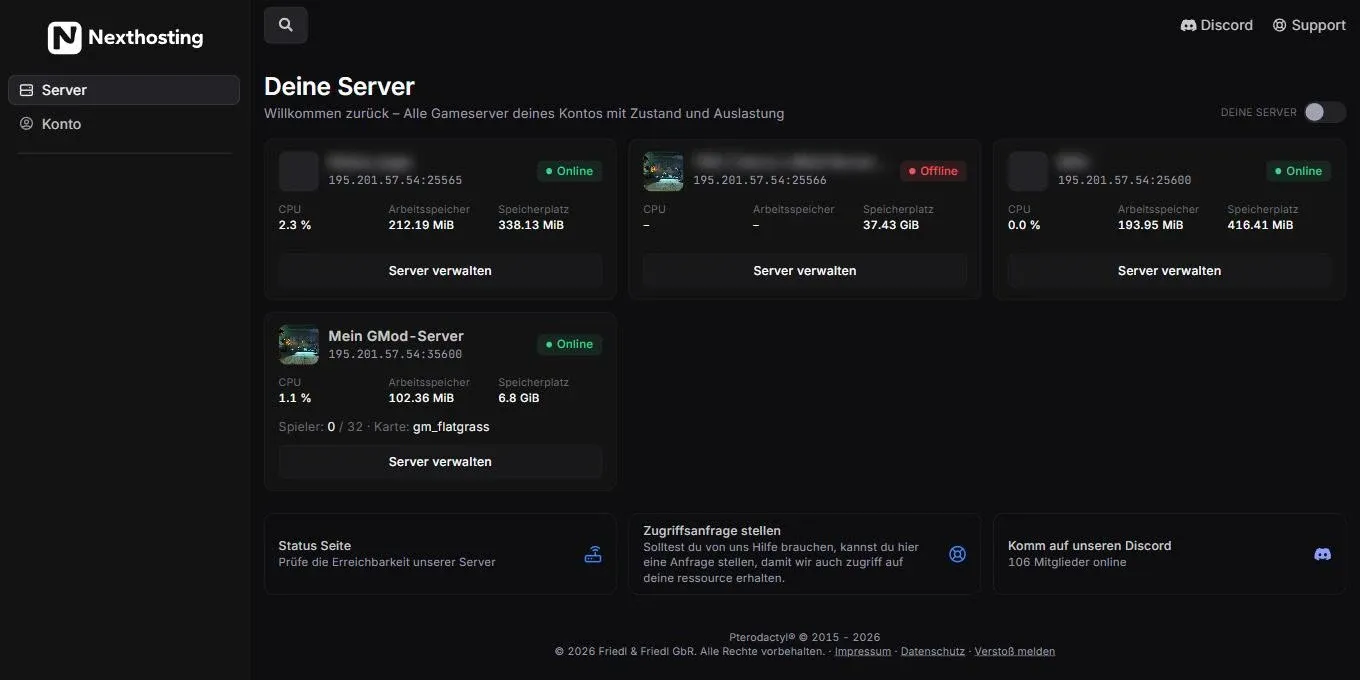This screenshot has width=1360, height=680.
Task: Click the 338.13 MiB storage value
Action: click(x=531, y=225)
